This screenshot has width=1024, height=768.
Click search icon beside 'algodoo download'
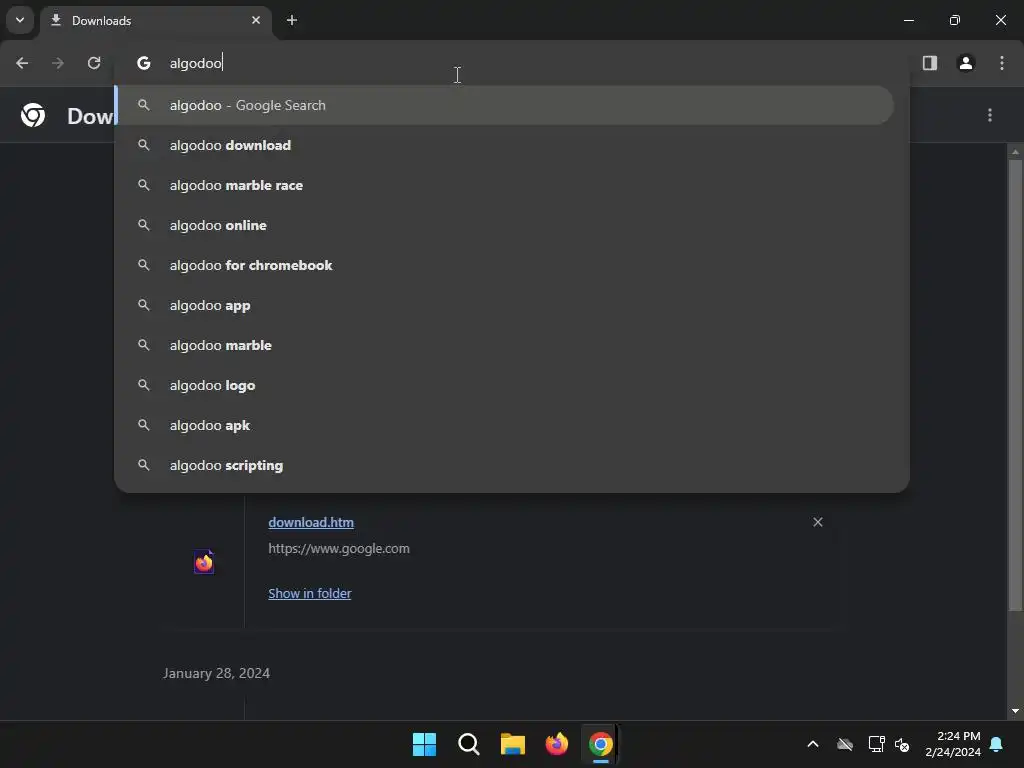click(144, 145)
